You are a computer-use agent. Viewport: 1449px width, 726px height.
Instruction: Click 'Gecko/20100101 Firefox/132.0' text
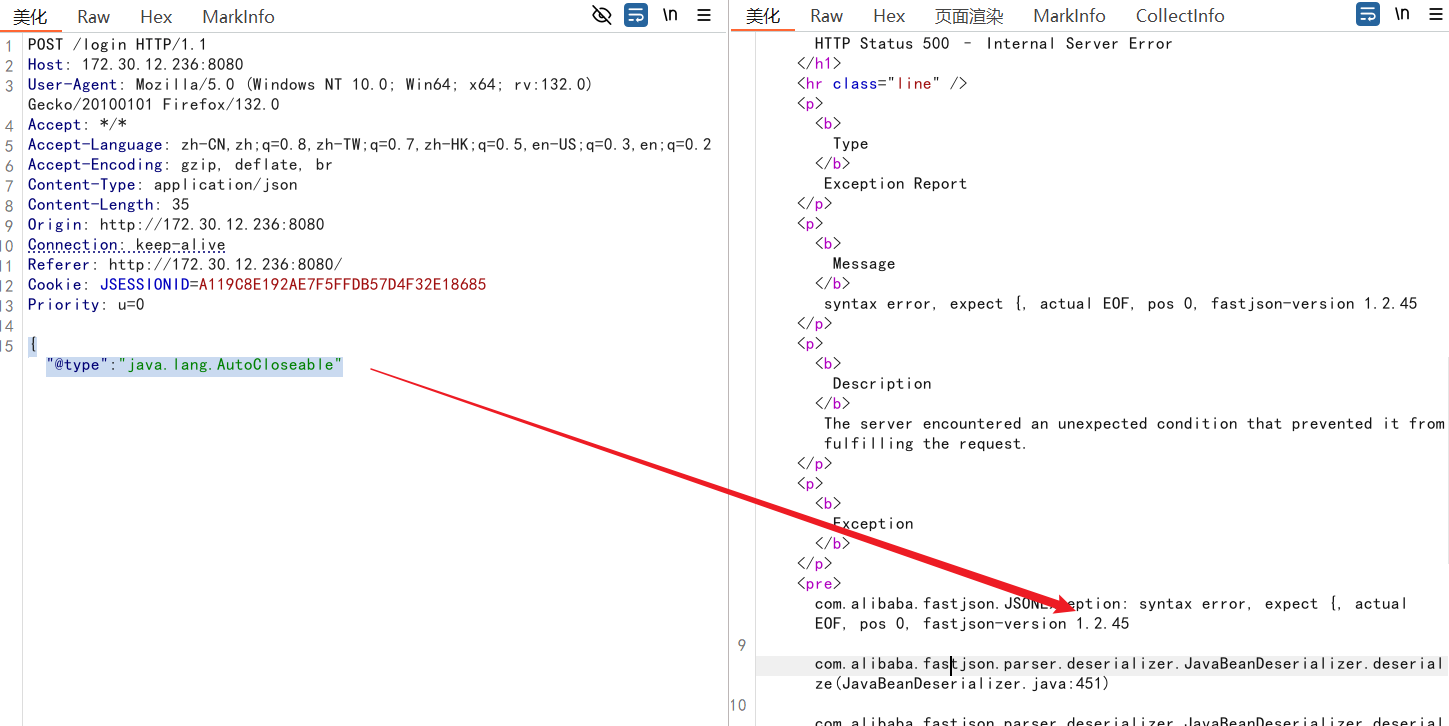pos(154,104)
